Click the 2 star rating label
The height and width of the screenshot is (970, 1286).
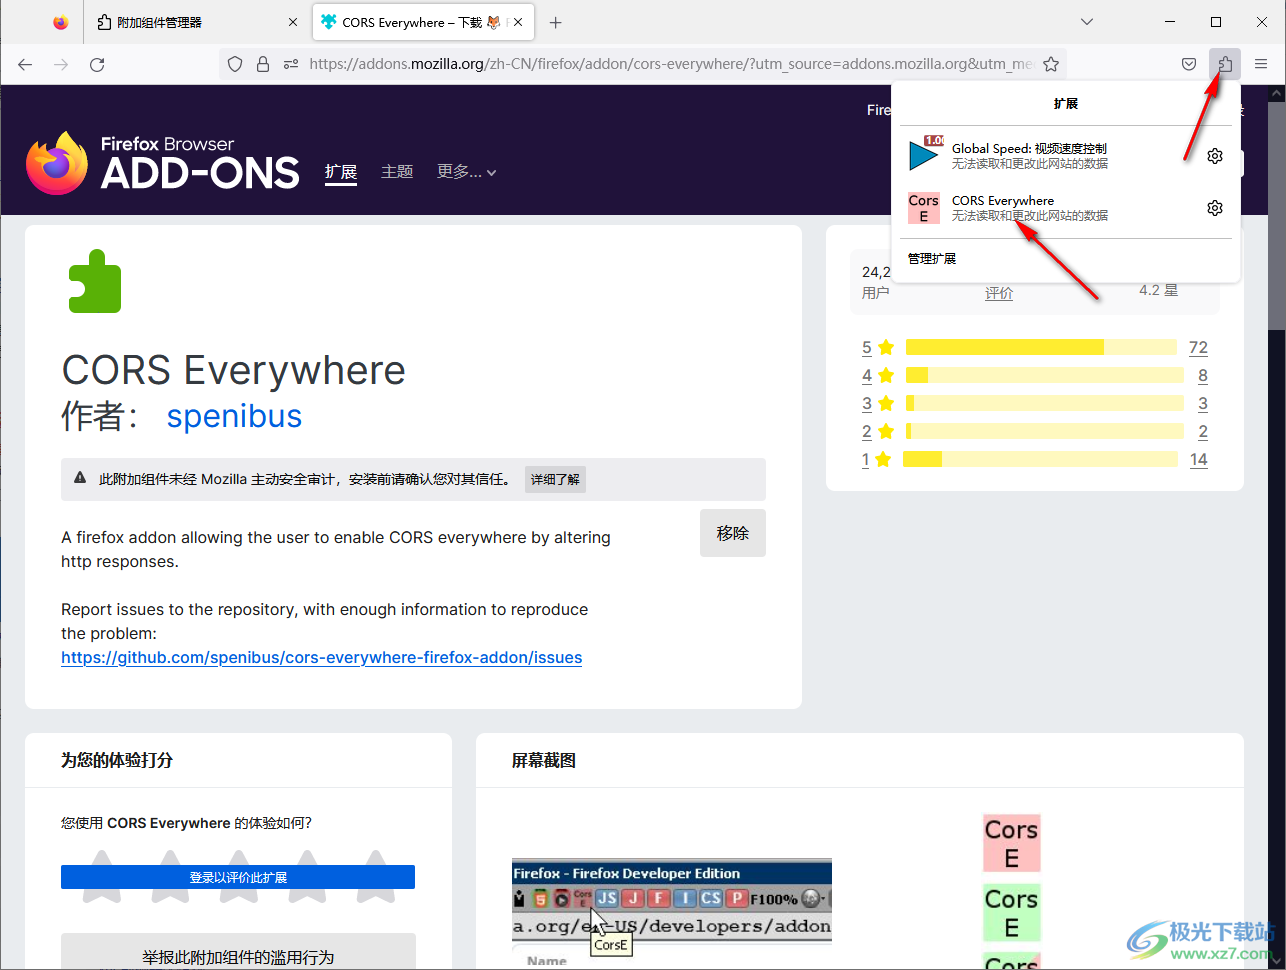point(867,431)
